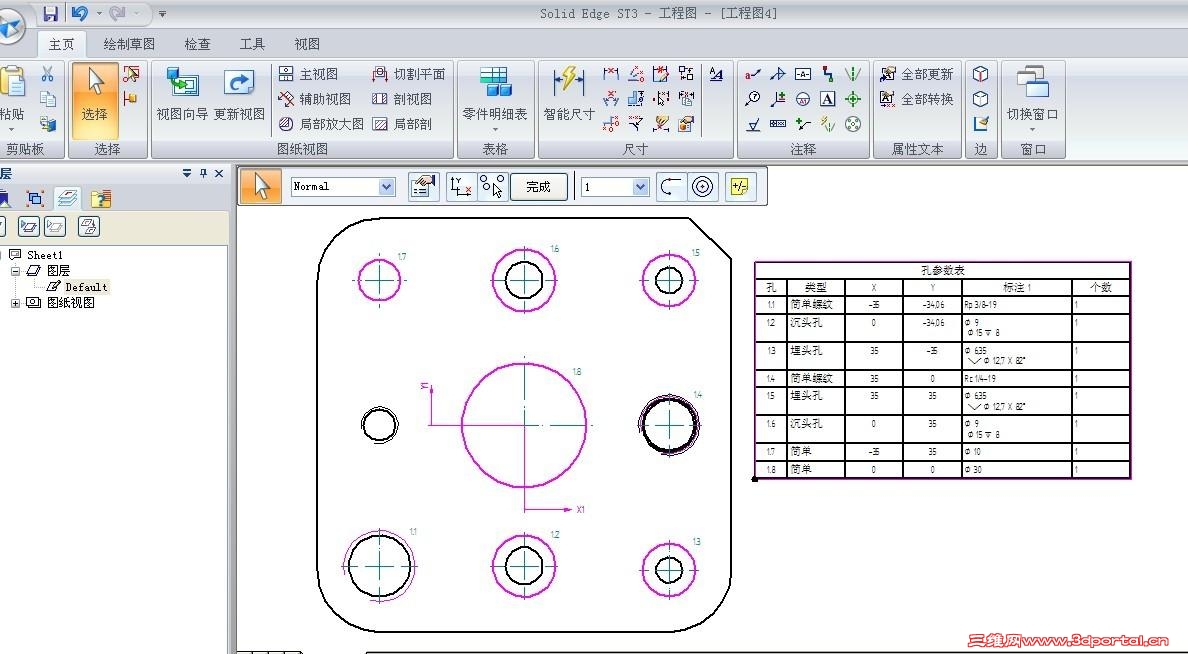1188x654 pixels.
Task: Switch to the 检查 Inspect tab
Action: [x=198, y=44]
